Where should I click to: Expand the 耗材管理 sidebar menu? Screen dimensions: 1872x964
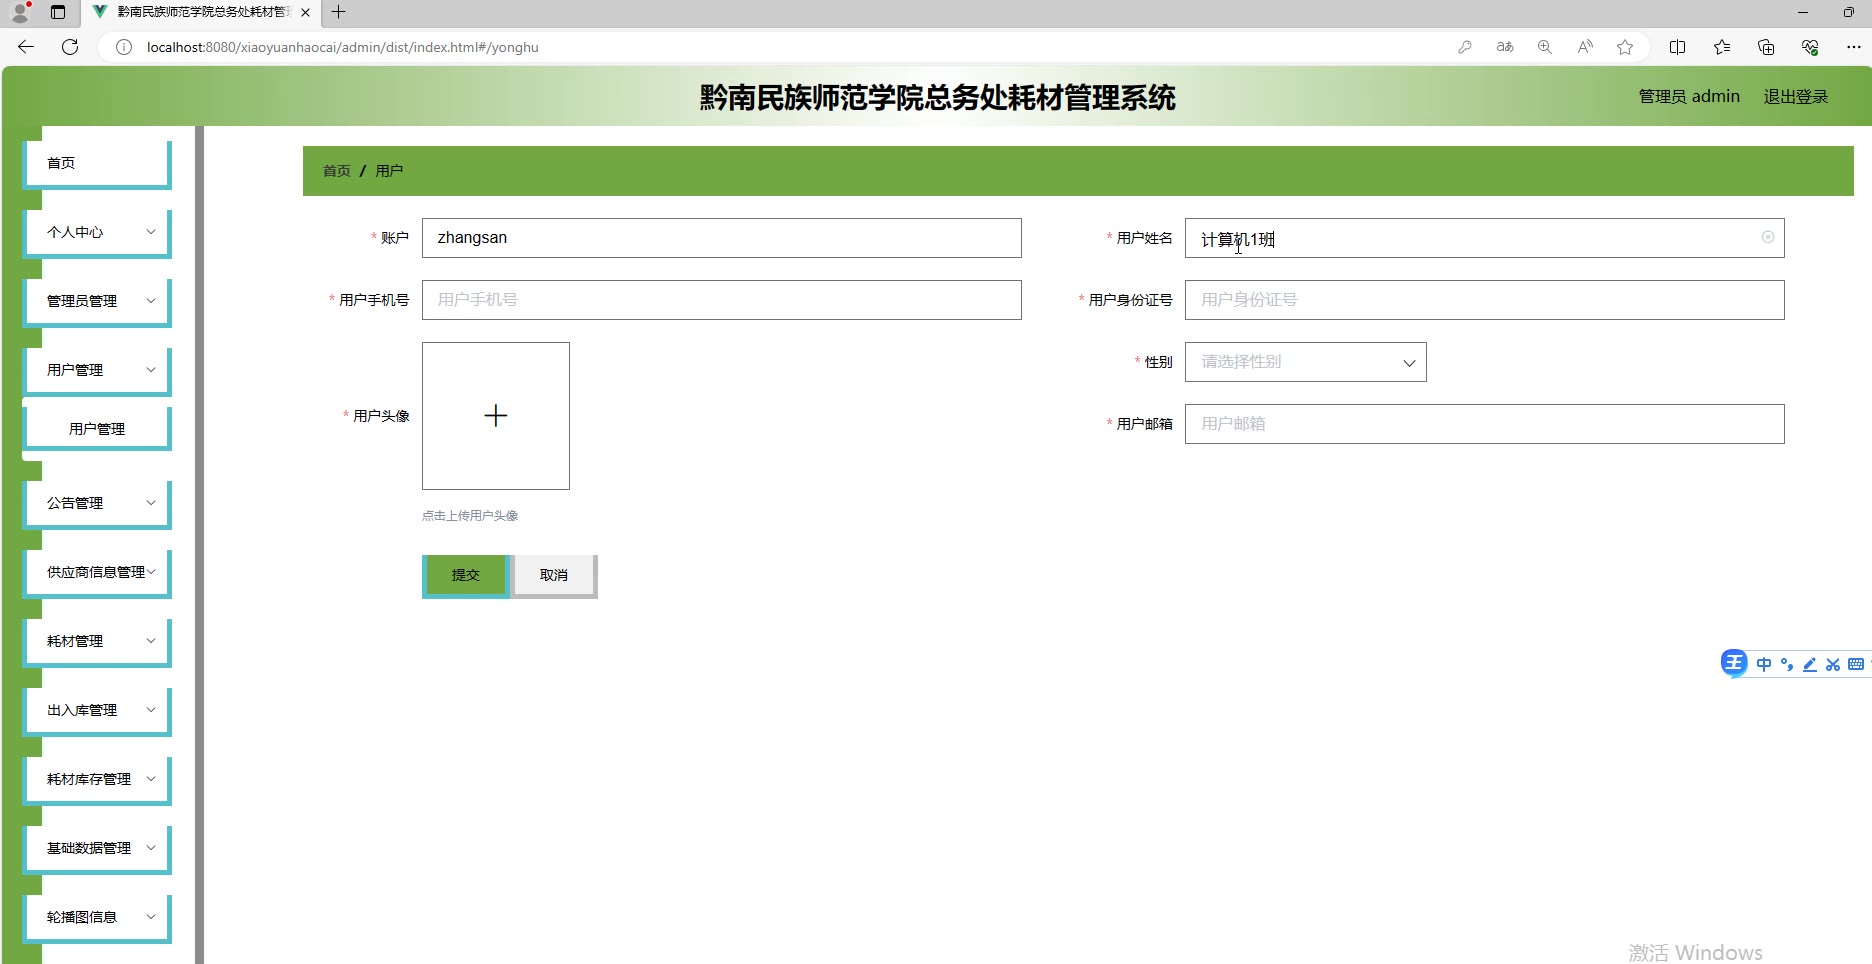click(99, 641)
